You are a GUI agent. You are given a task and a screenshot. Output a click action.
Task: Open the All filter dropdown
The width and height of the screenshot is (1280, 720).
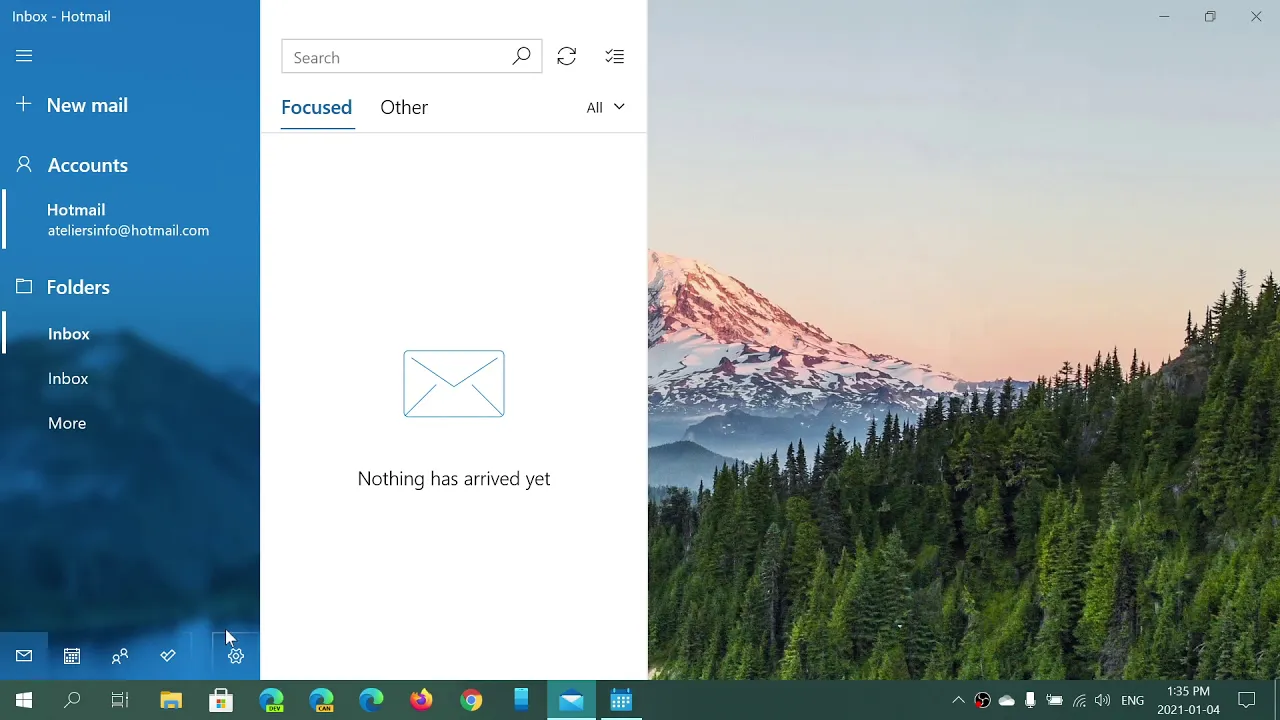pyautogui.click(x=605, y=107)
